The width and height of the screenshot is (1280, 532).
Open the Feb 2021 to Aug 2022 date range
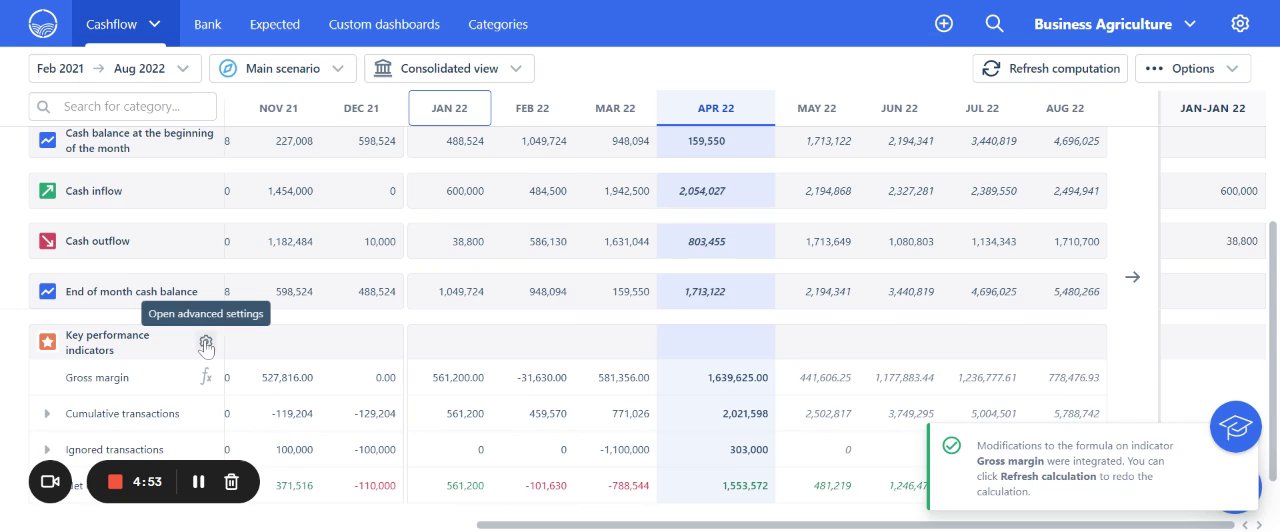pos(112,68)
